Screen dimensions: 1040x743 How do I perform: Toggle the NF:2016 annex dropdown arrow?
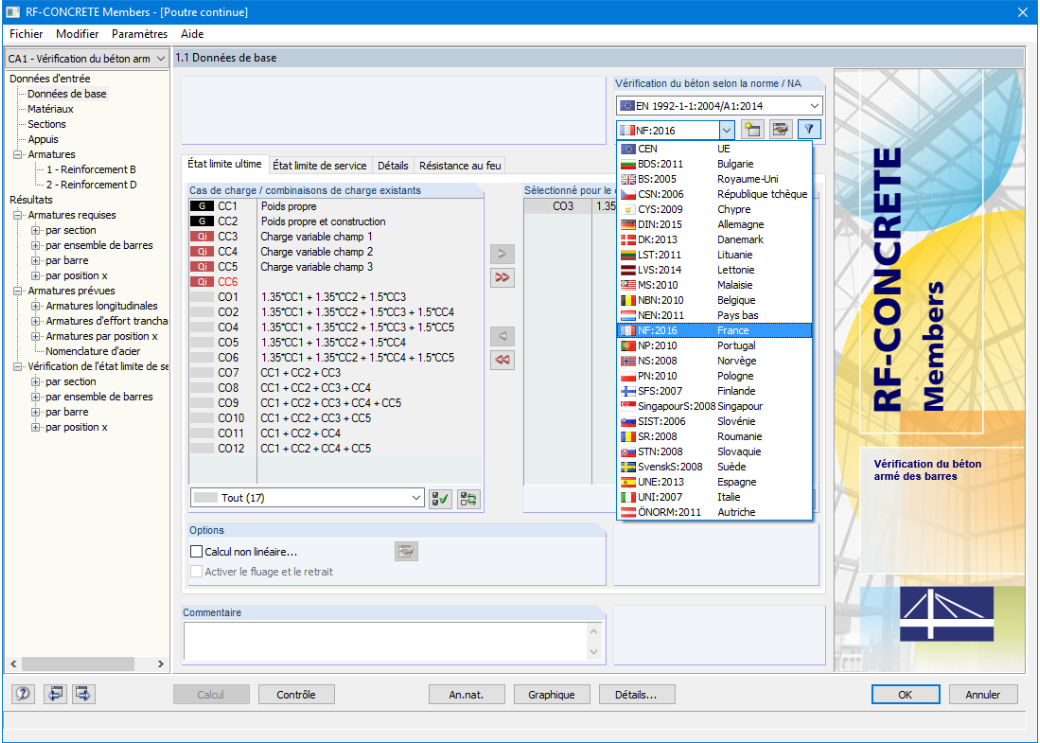[727, 130]
